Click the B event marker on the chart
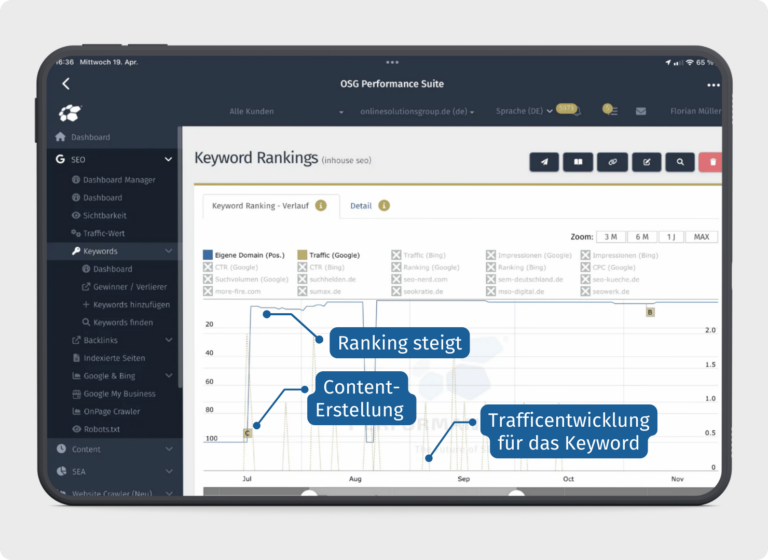Screen dimensions: 768x560 point(650,312)
